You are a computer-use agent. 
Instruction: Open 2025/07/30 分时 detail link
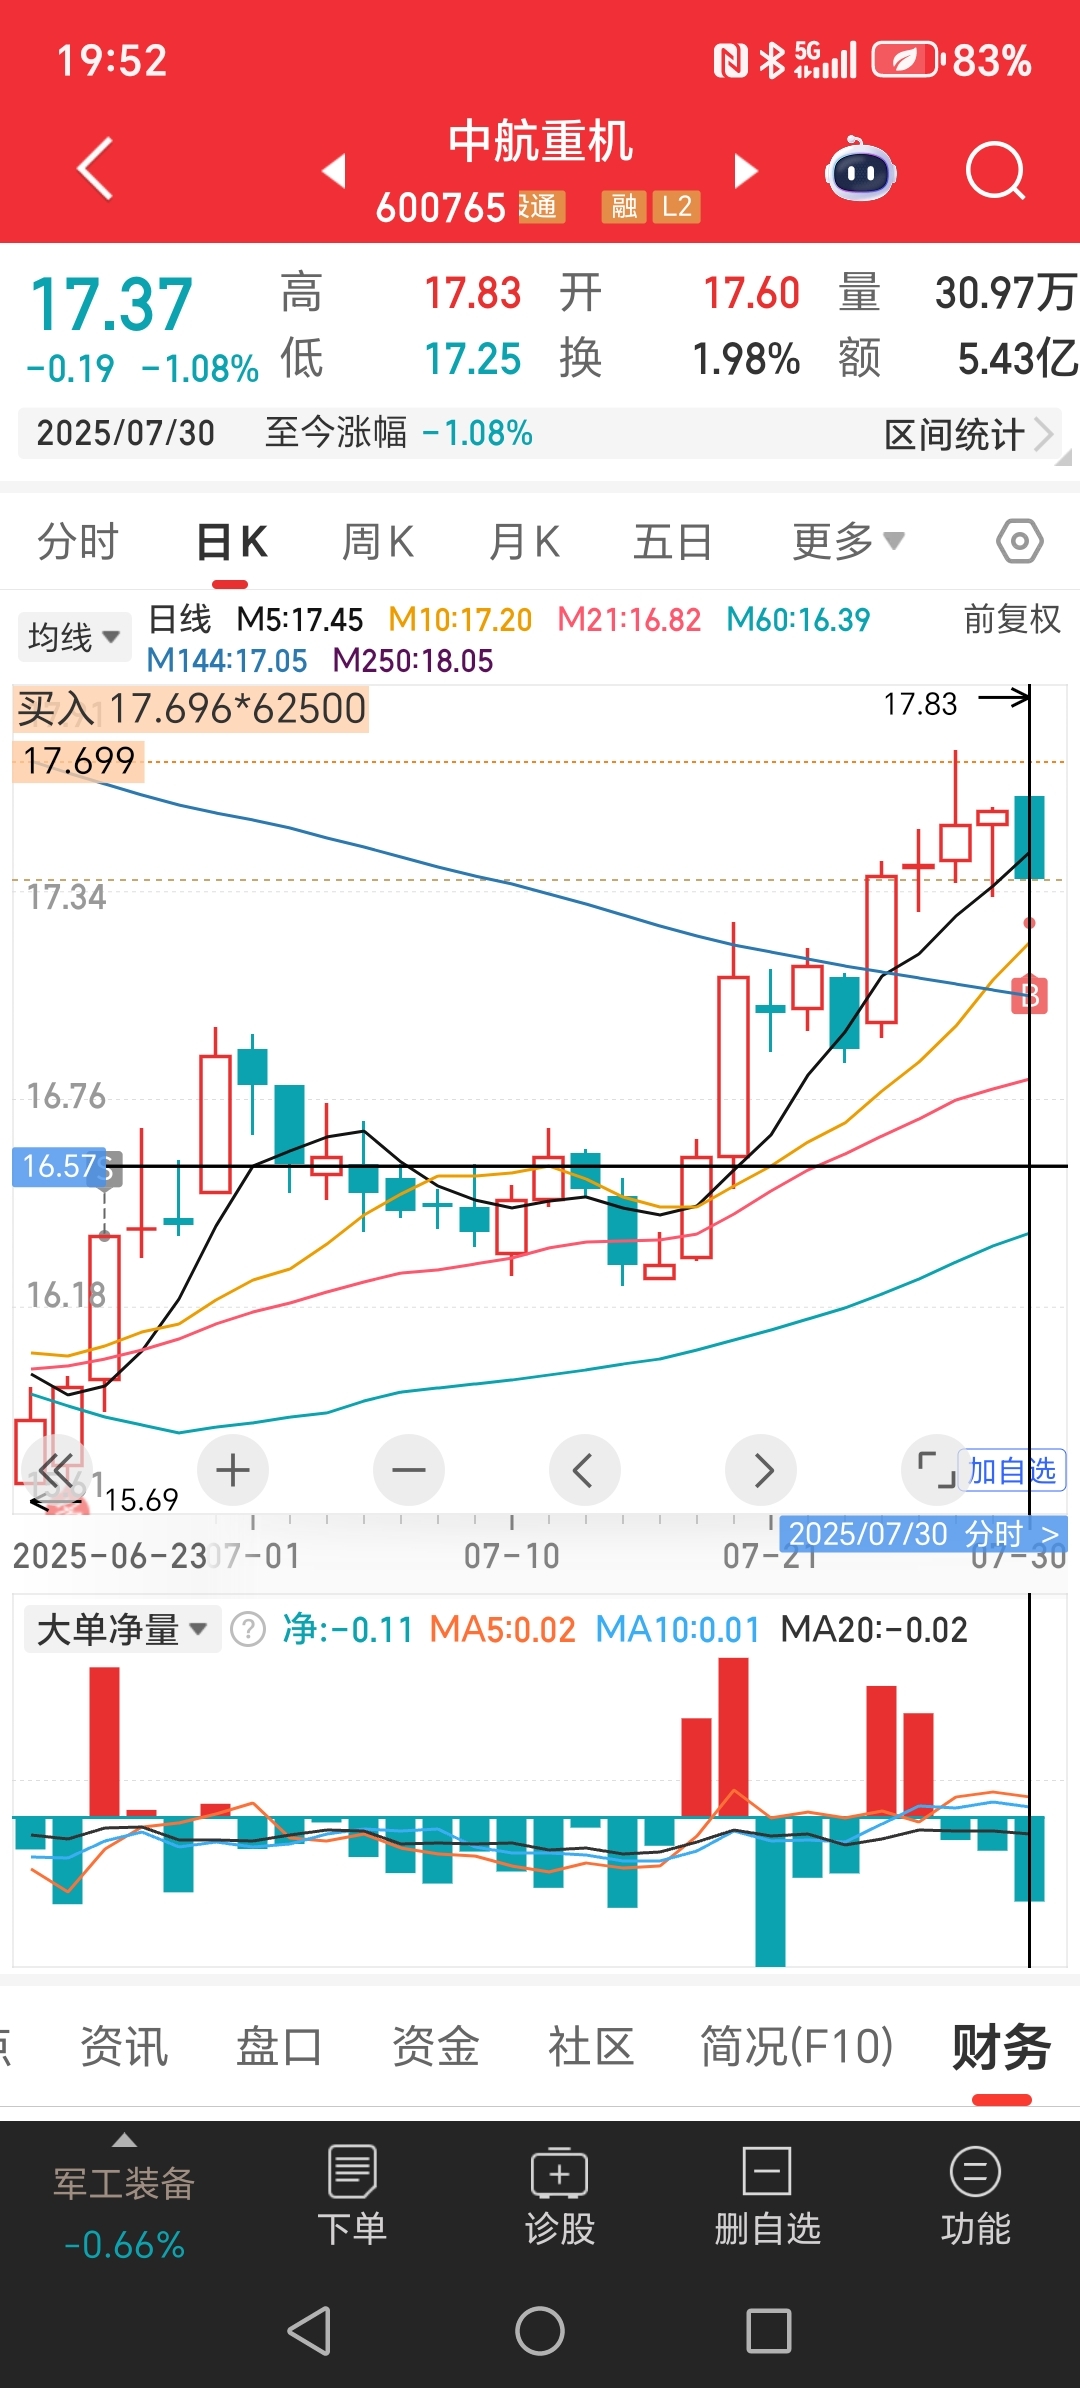923,1534
